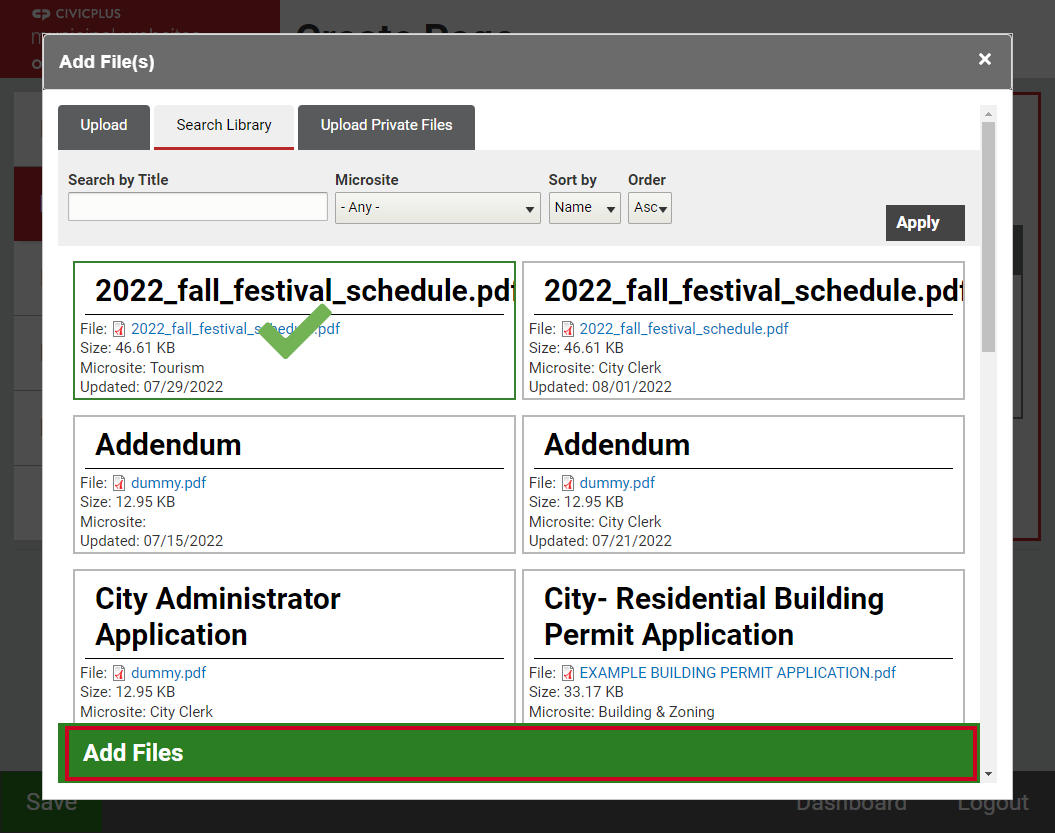Click 'Microsite: Building & Zoning' text
This screenshot has width=1055, height=833.
[622, 712]
